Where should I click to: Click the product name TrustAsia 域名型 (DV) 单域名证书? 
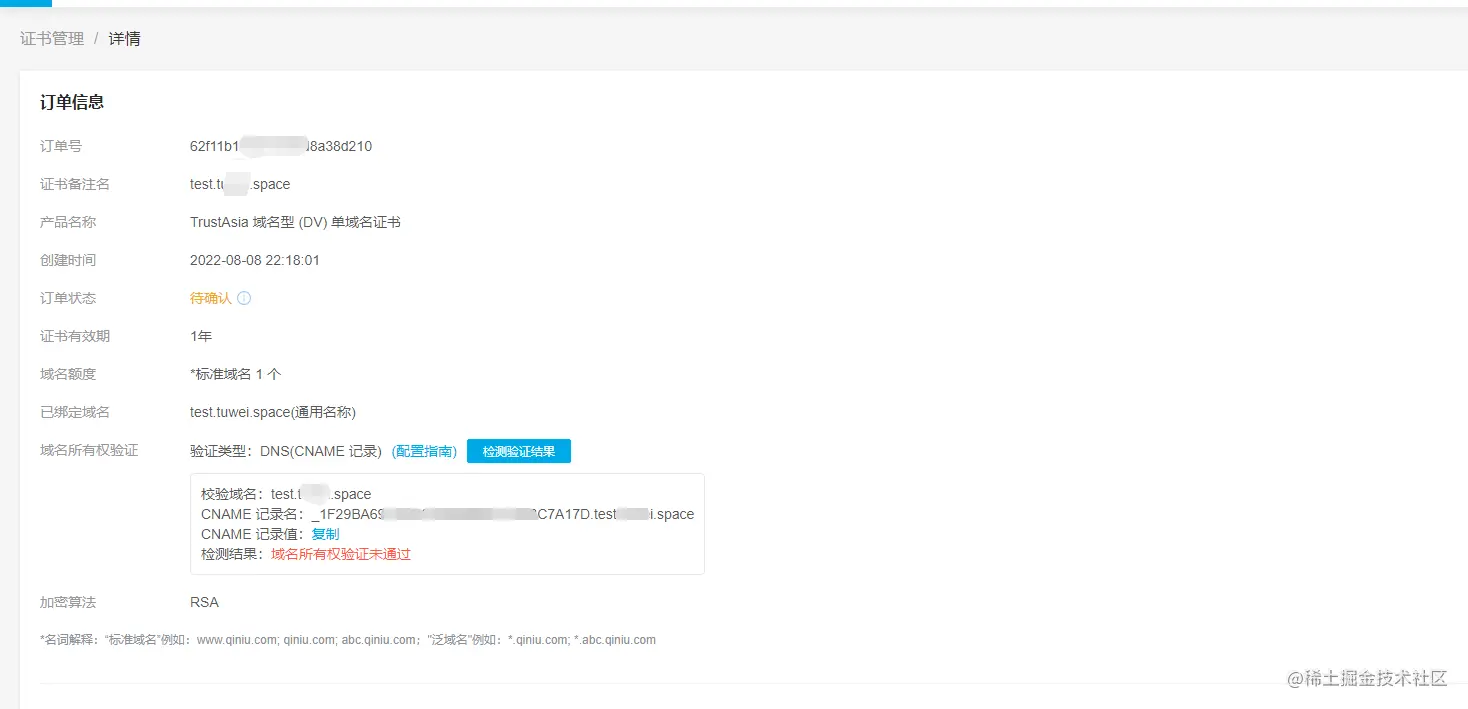pyautogui.click(x=295, y=222)
